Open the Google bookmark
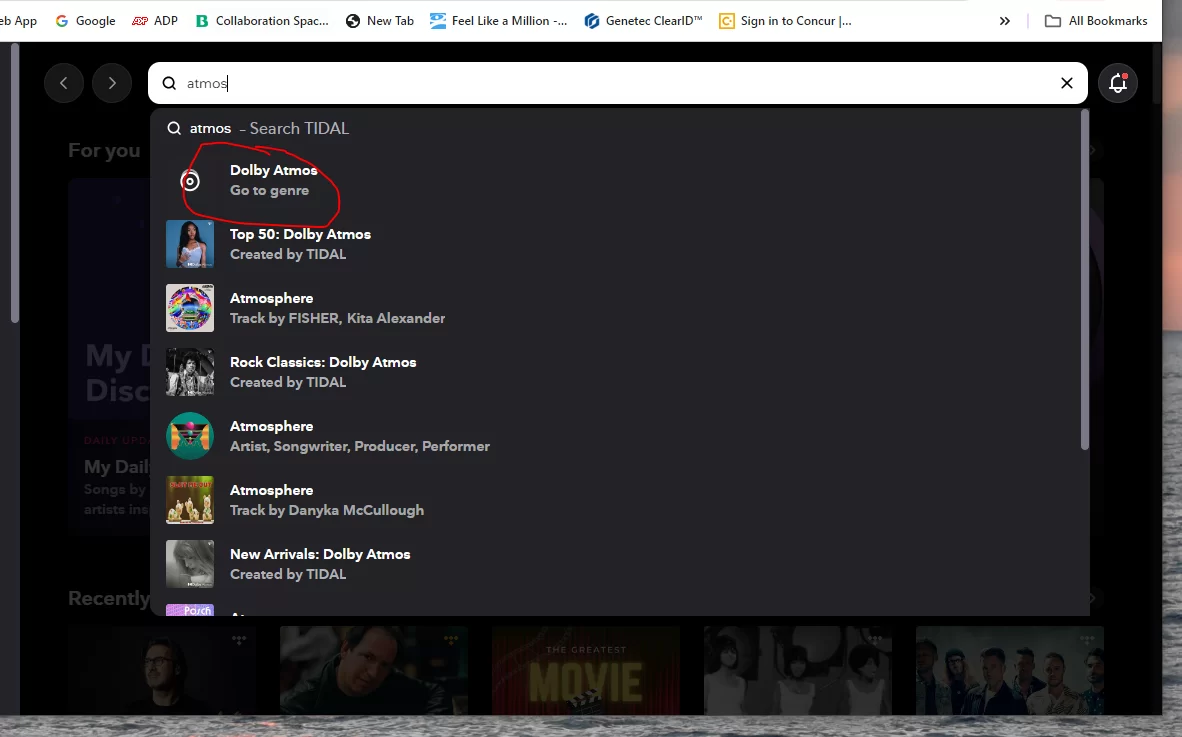The image size is (1182, 737). tap(85, 21)
